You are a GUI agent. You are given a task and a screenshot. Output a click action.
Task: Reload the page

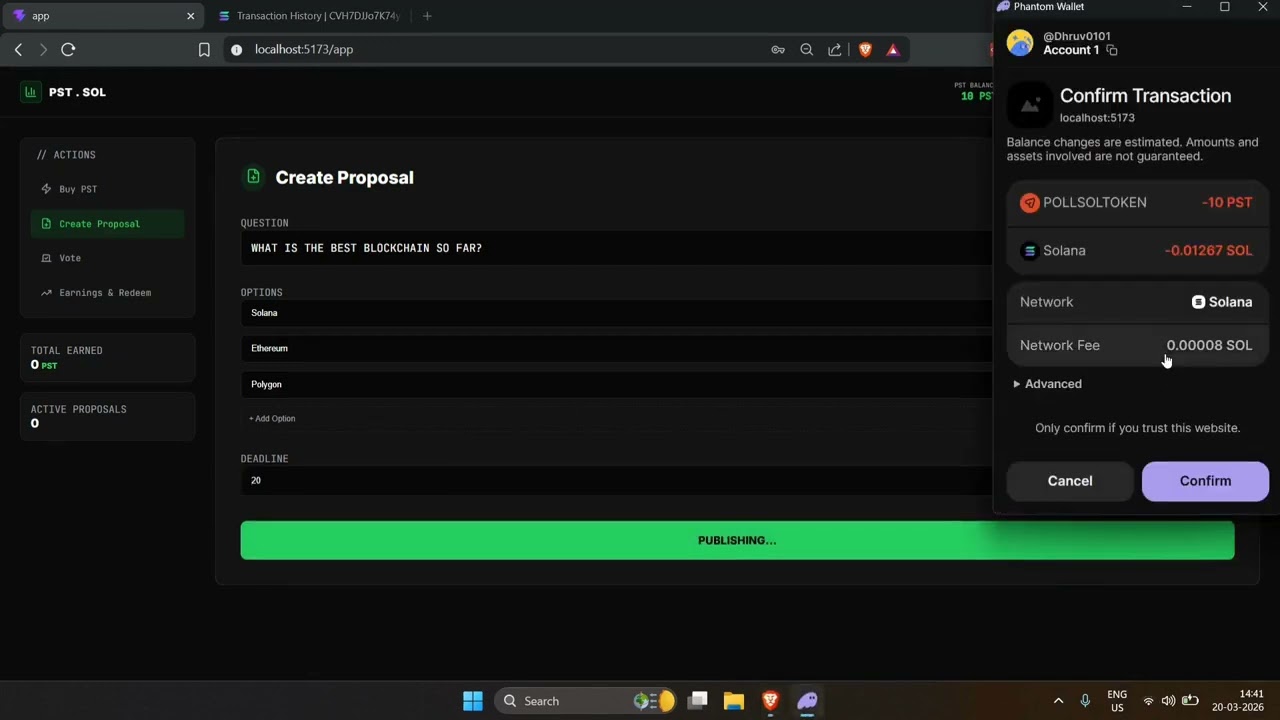(x=68, y=49)
